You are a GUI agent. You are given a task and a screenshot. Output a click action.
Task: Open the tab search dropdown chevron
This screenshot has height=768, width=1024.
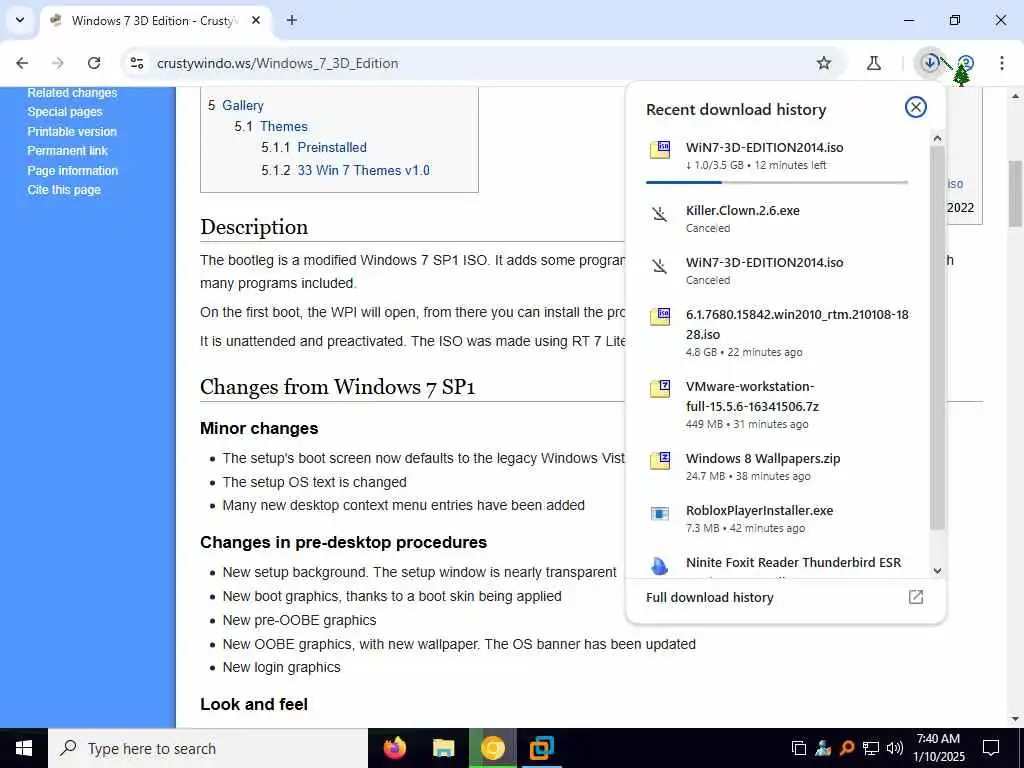20,20
